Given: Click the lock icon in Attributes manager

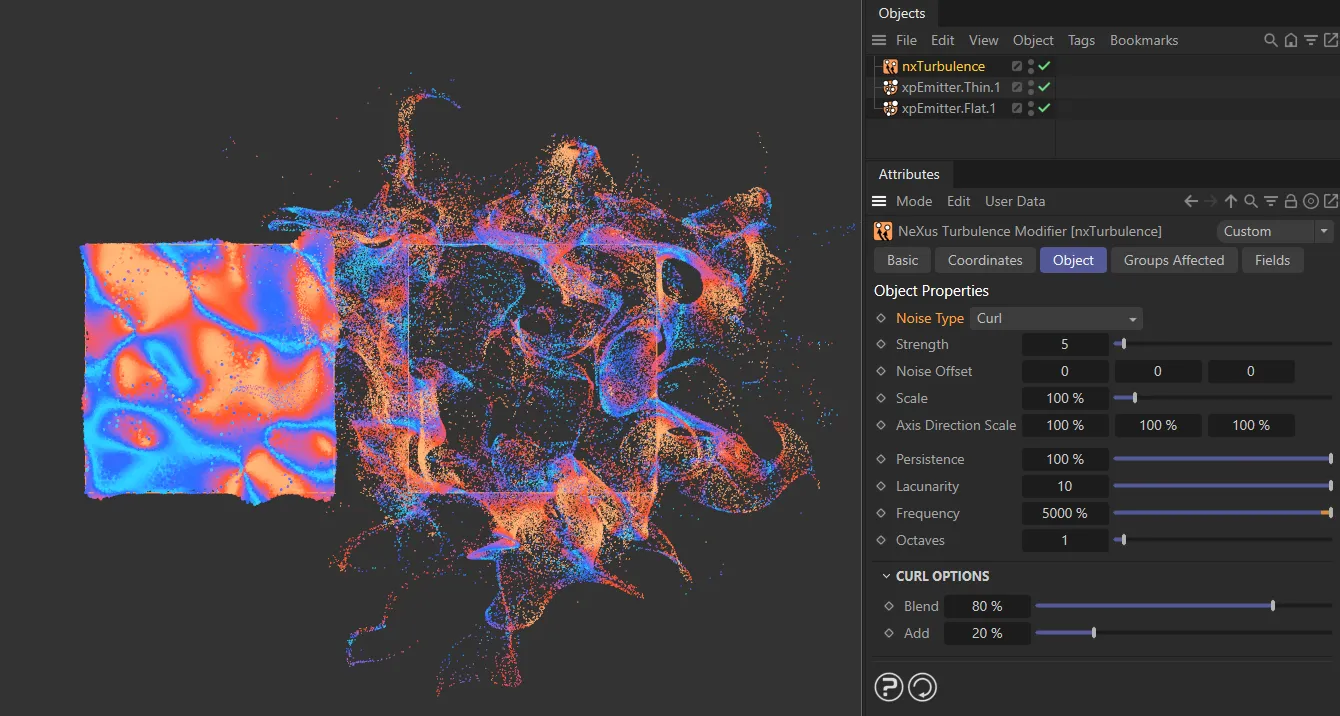Looking at the screenshot, I should coord(1291,201).
